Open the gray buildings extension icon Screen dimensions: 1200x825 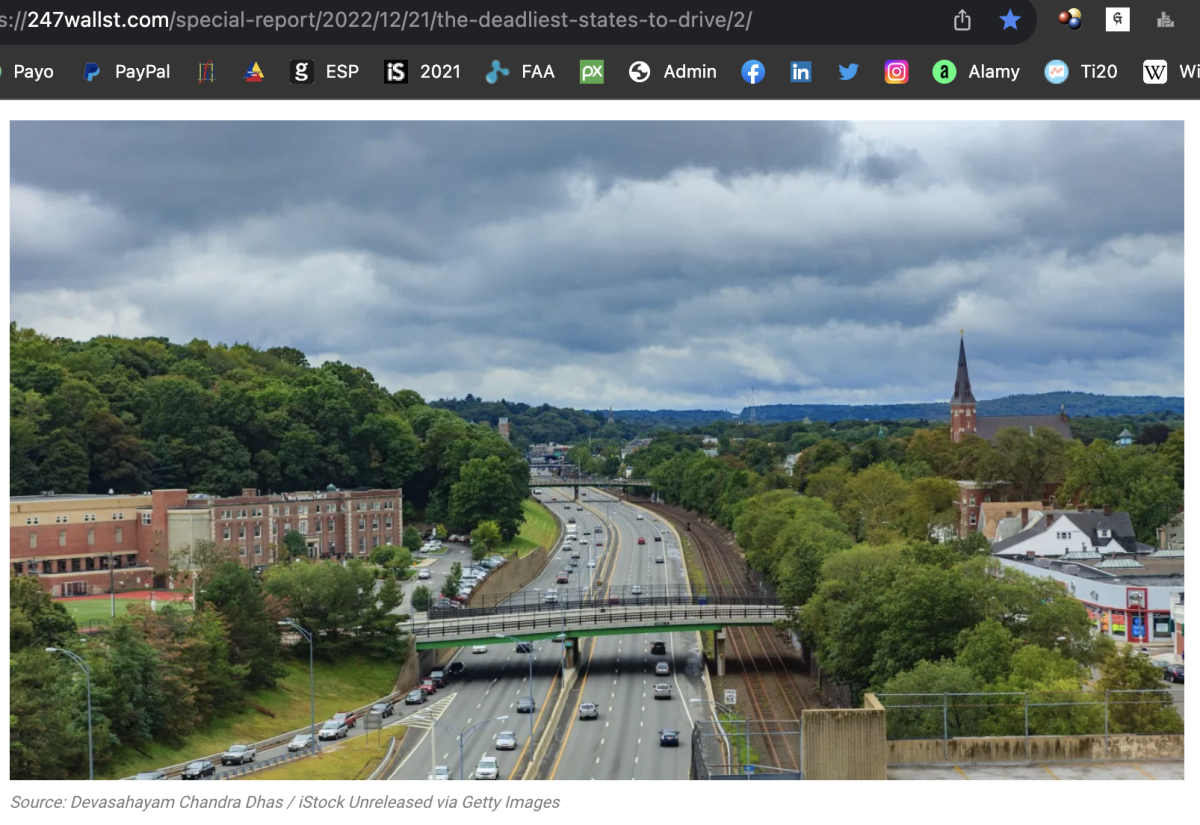1165,19
